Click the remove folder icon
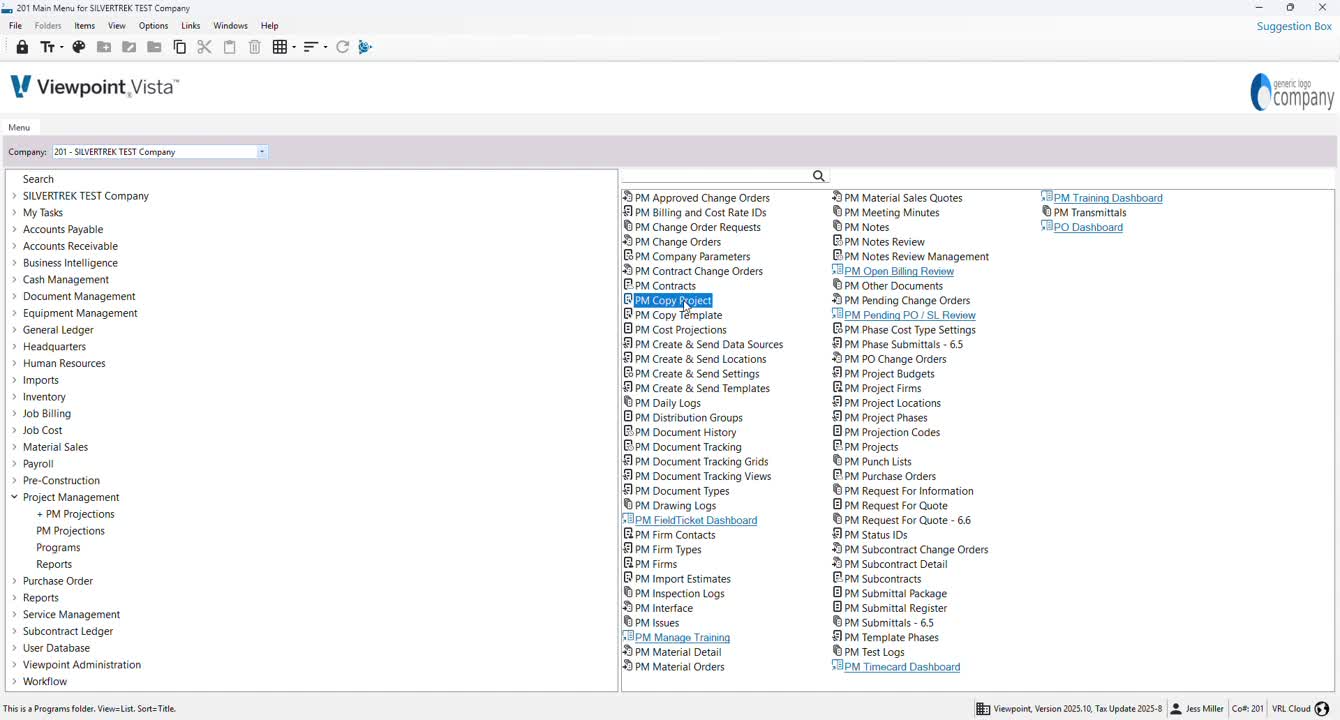This screenshot has height=720, width=1340. (154, 47)
